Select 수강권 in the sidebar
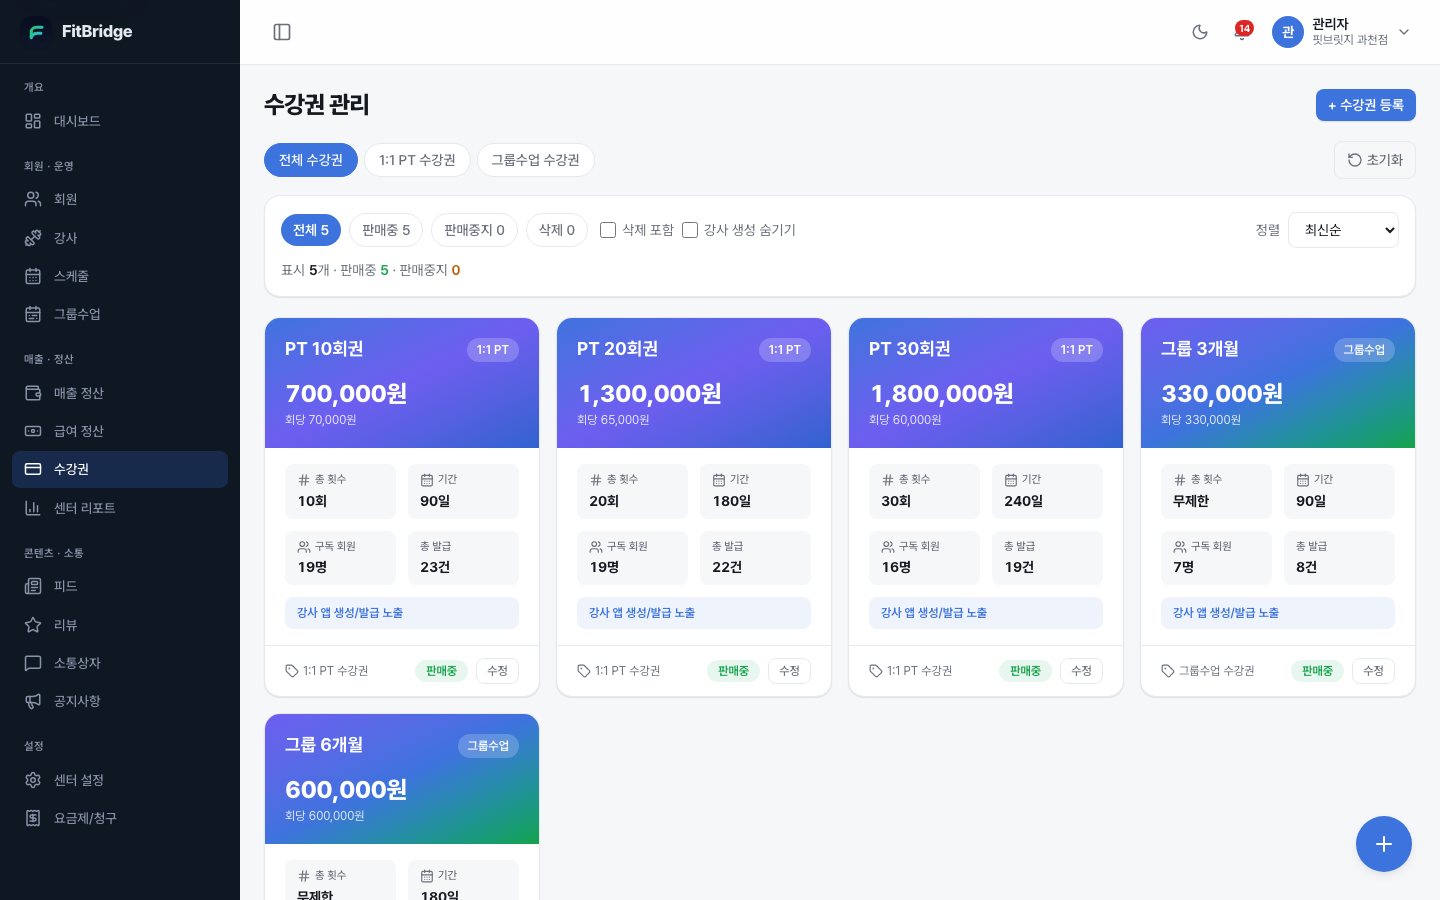The height and width of the screenshot is (900, 1440). tap(120, 469)
